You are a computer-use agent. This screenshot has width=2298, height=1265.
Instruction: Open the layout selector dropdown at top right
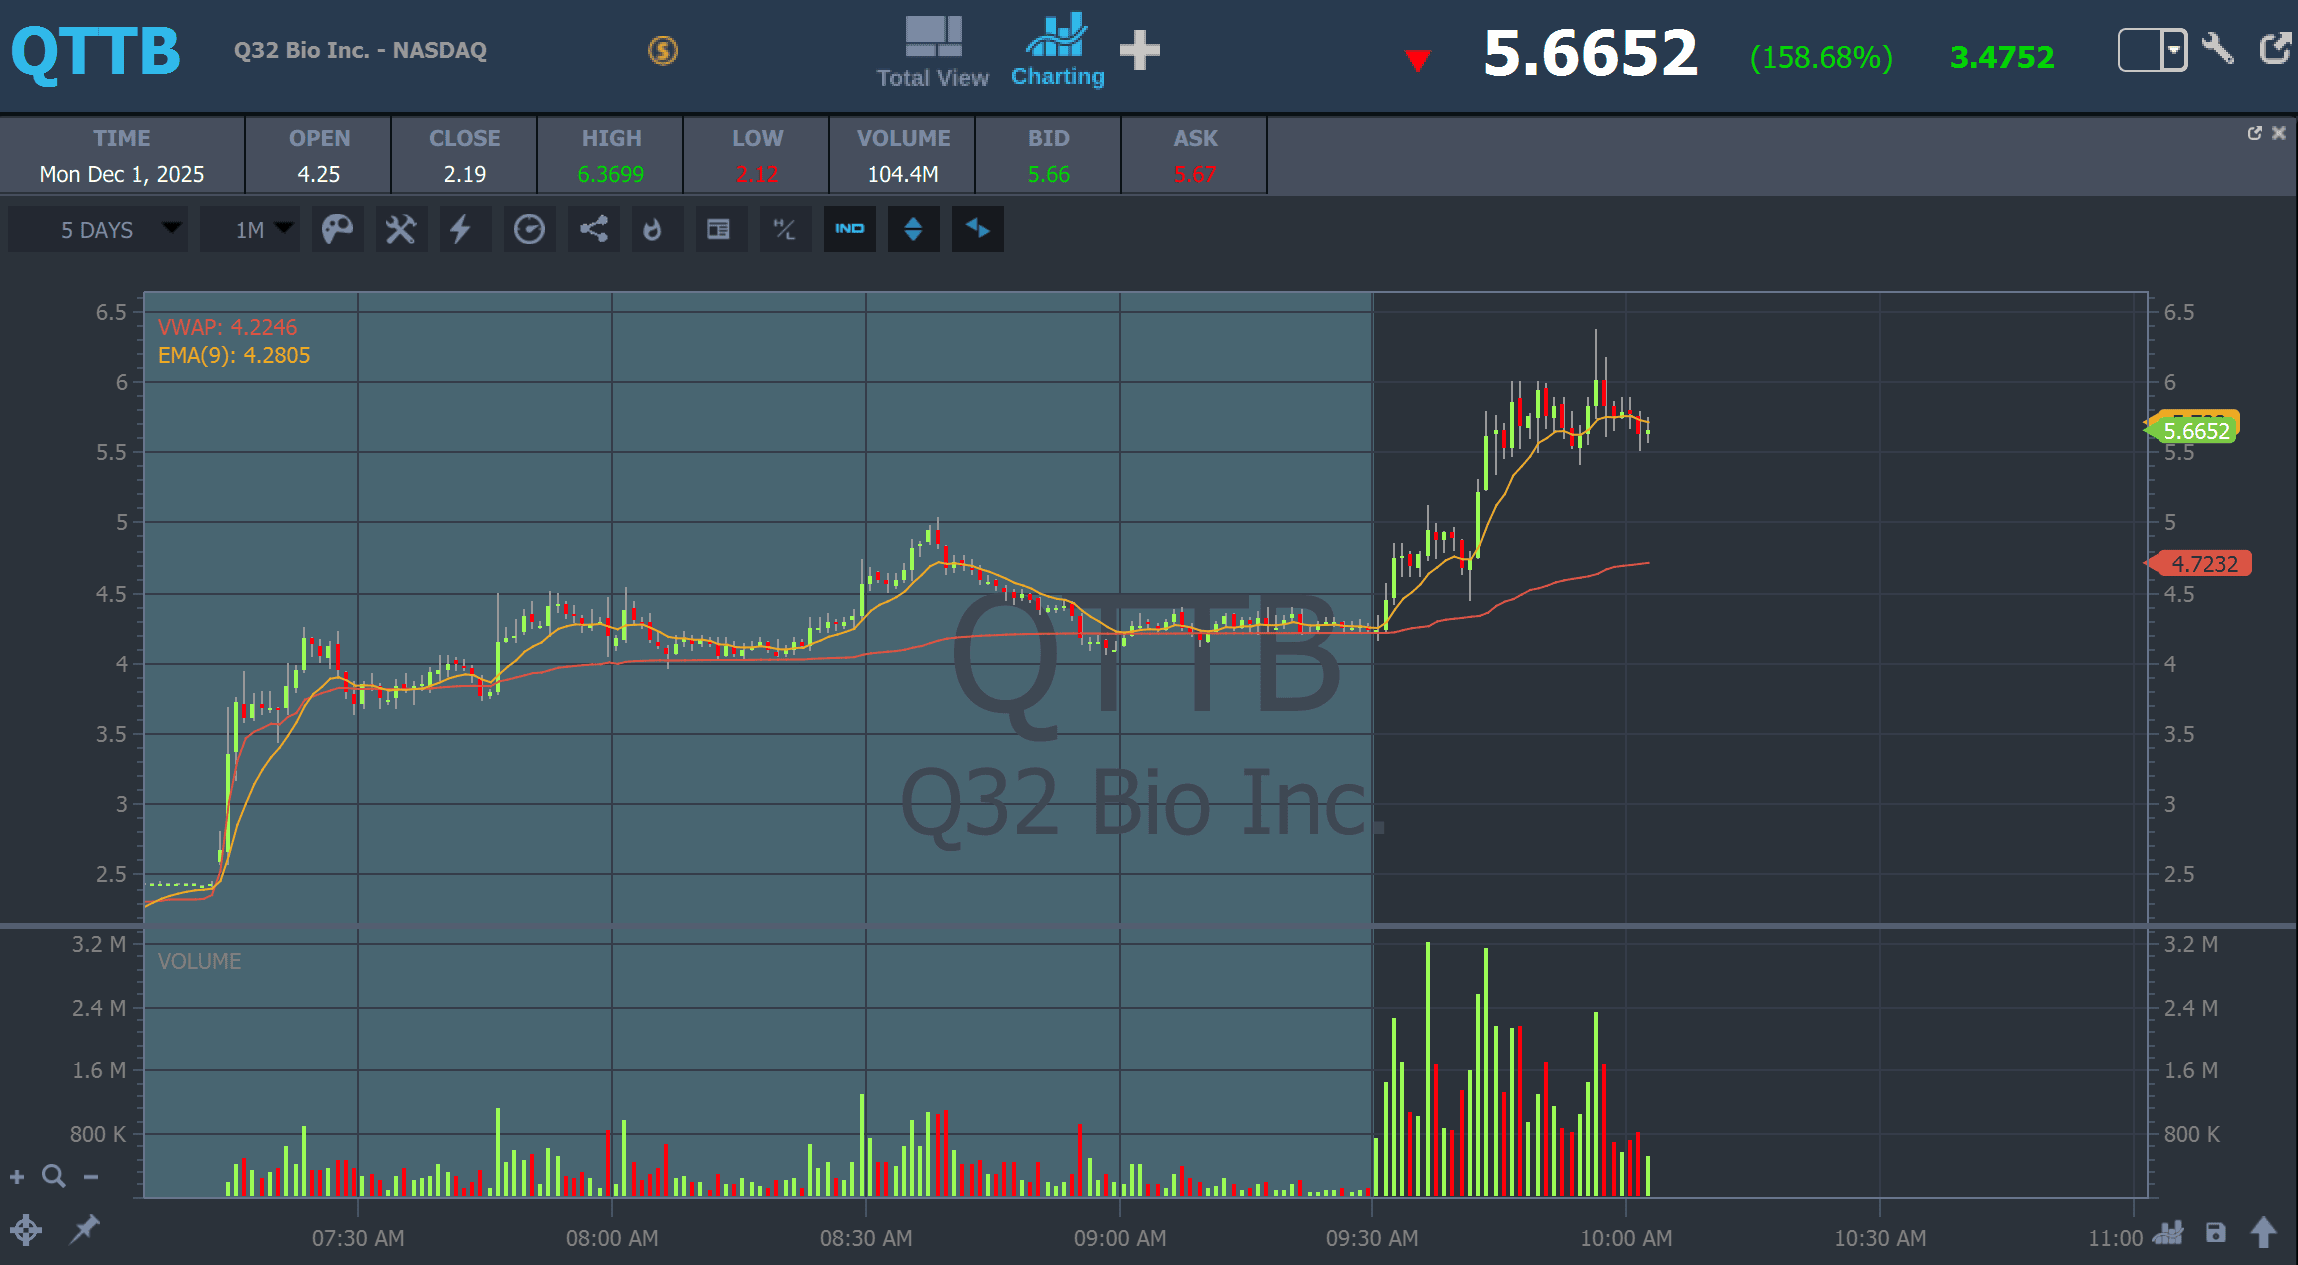tap(2173, 50)
